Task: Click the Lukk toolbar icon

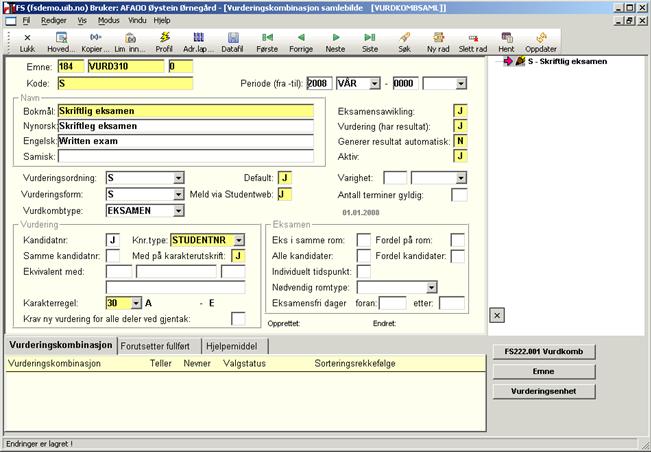Action: click(26, 41)
